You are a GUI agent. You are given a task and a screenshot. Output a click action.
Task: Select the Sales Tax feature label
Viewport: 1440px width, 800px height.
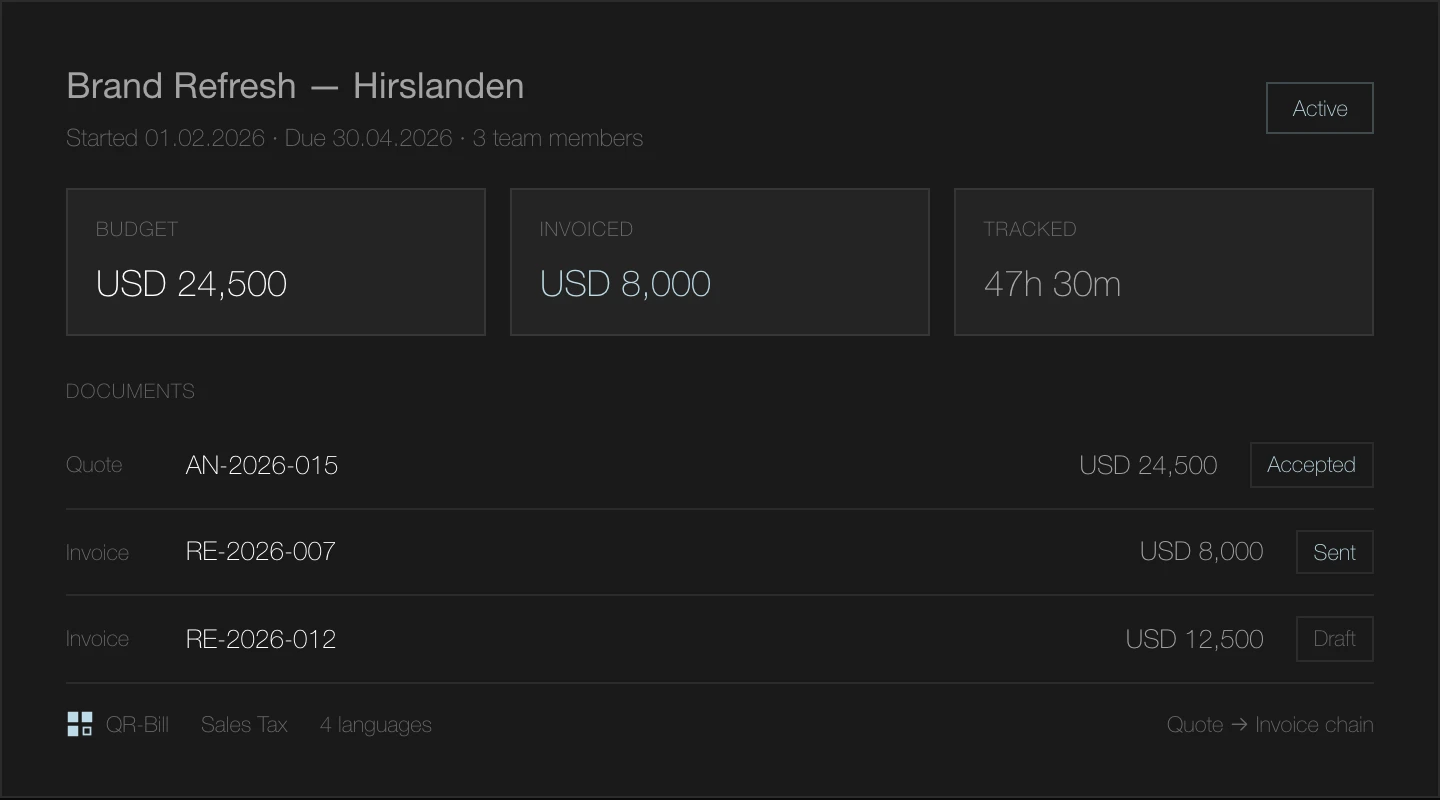pos(244,725)
